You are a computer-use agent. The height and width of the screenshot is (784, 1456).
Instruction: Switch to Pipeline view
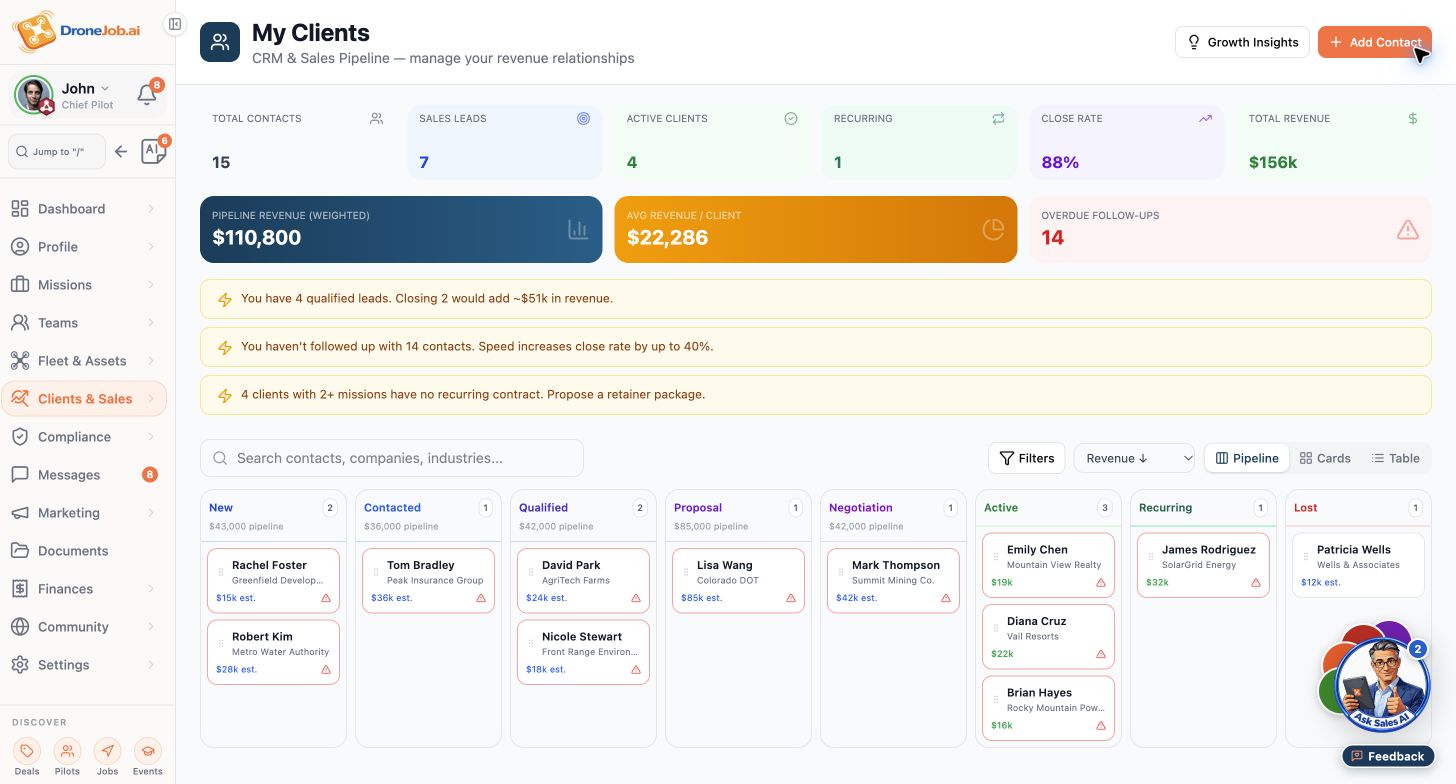(x=1246, y=458)
